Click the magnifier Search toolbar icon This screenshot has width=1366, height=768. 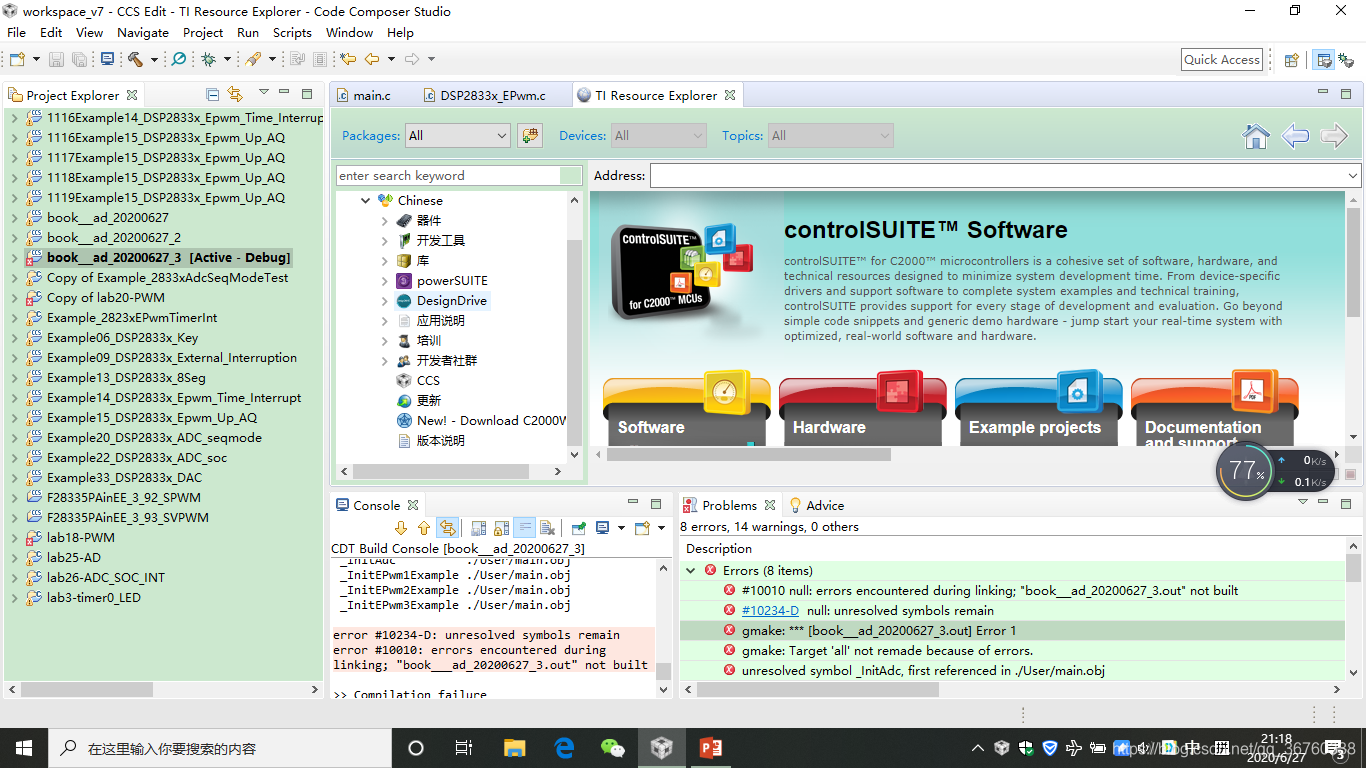(x=179, y=60)
